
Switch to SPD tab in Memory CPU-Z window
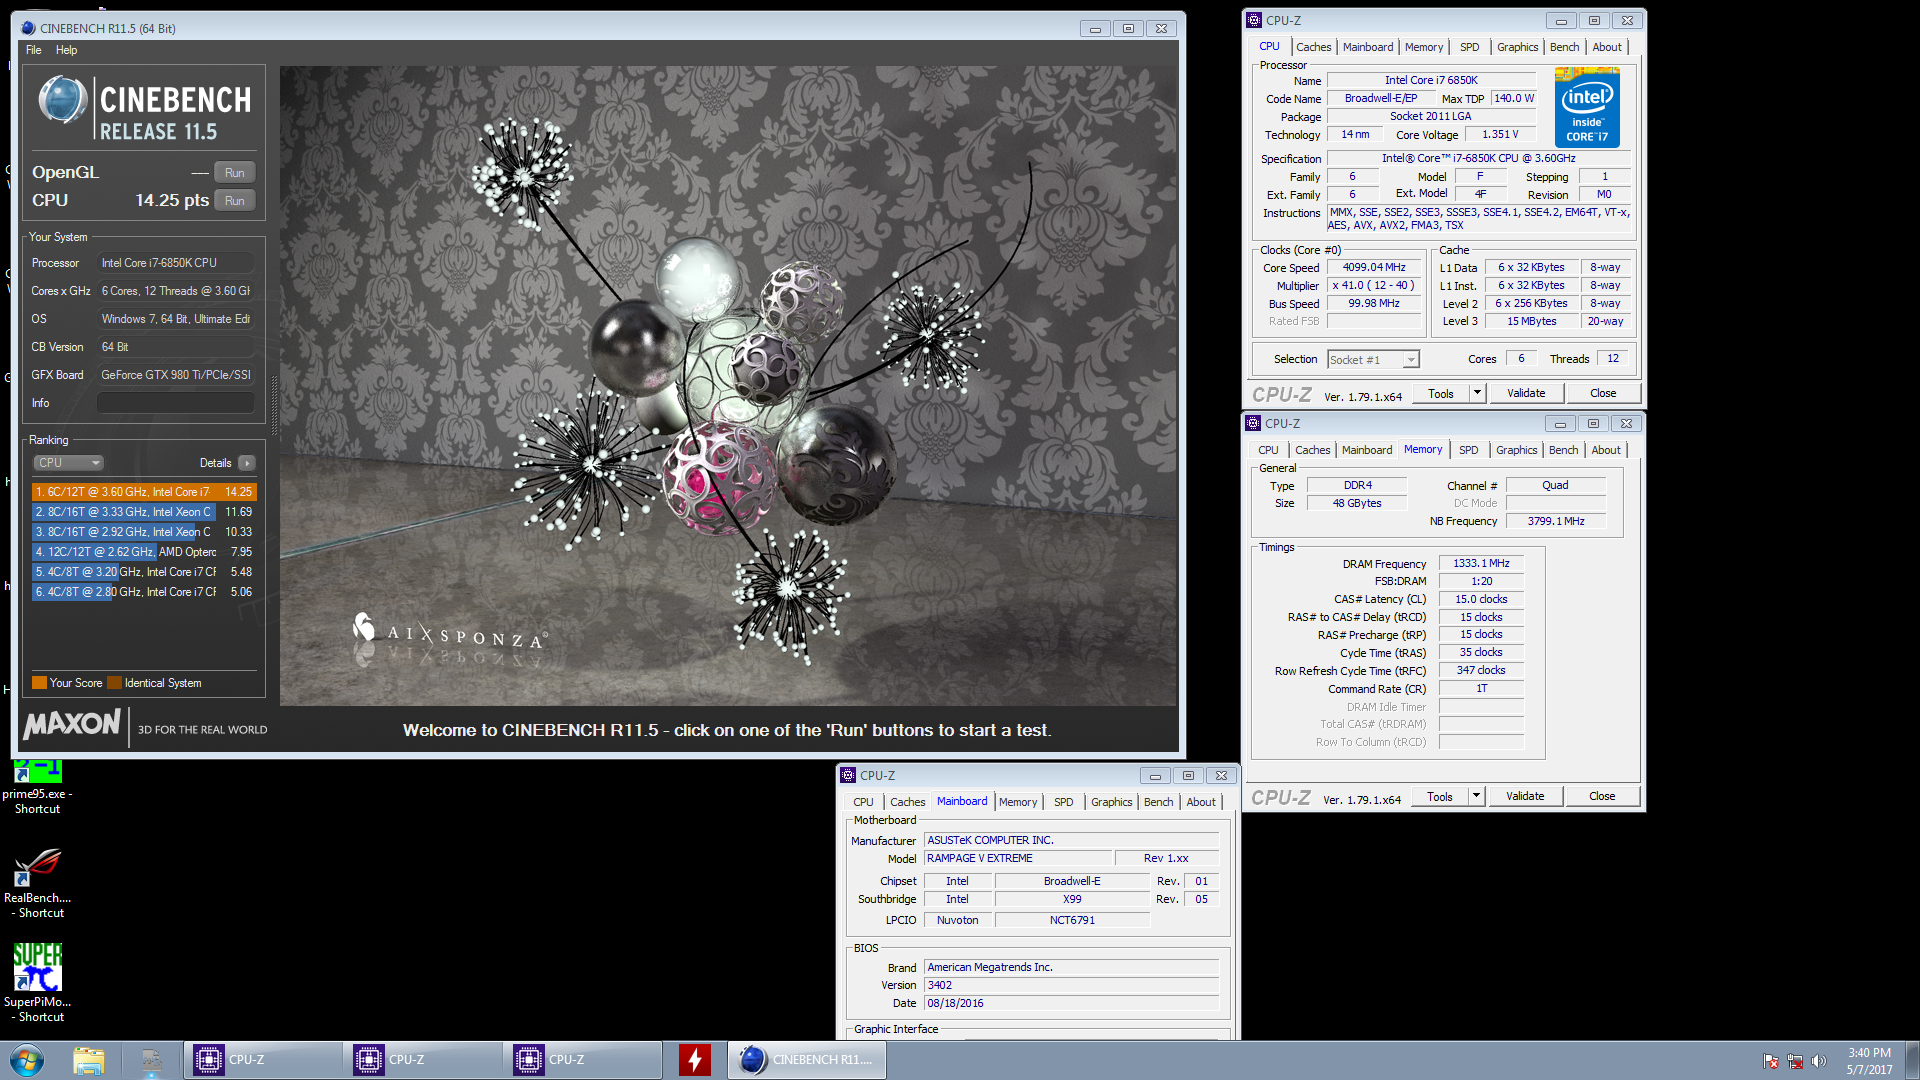click(x=1468, y=450)
